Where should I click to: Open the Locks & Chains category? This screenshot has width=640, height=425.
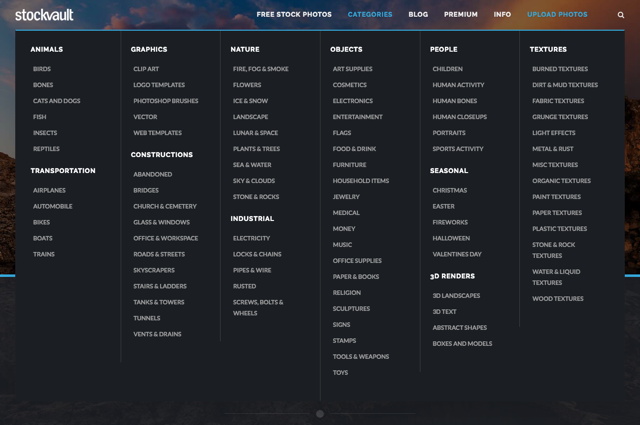[x=257, y=254]
